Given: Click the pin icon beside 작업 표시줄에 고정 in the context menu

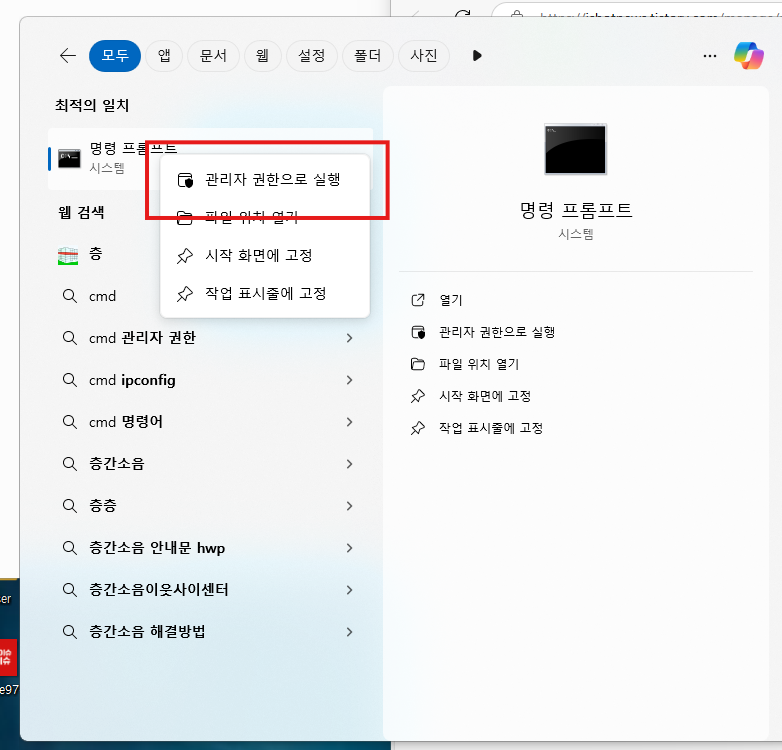Looking at the screenshot, I should [185, 294].
